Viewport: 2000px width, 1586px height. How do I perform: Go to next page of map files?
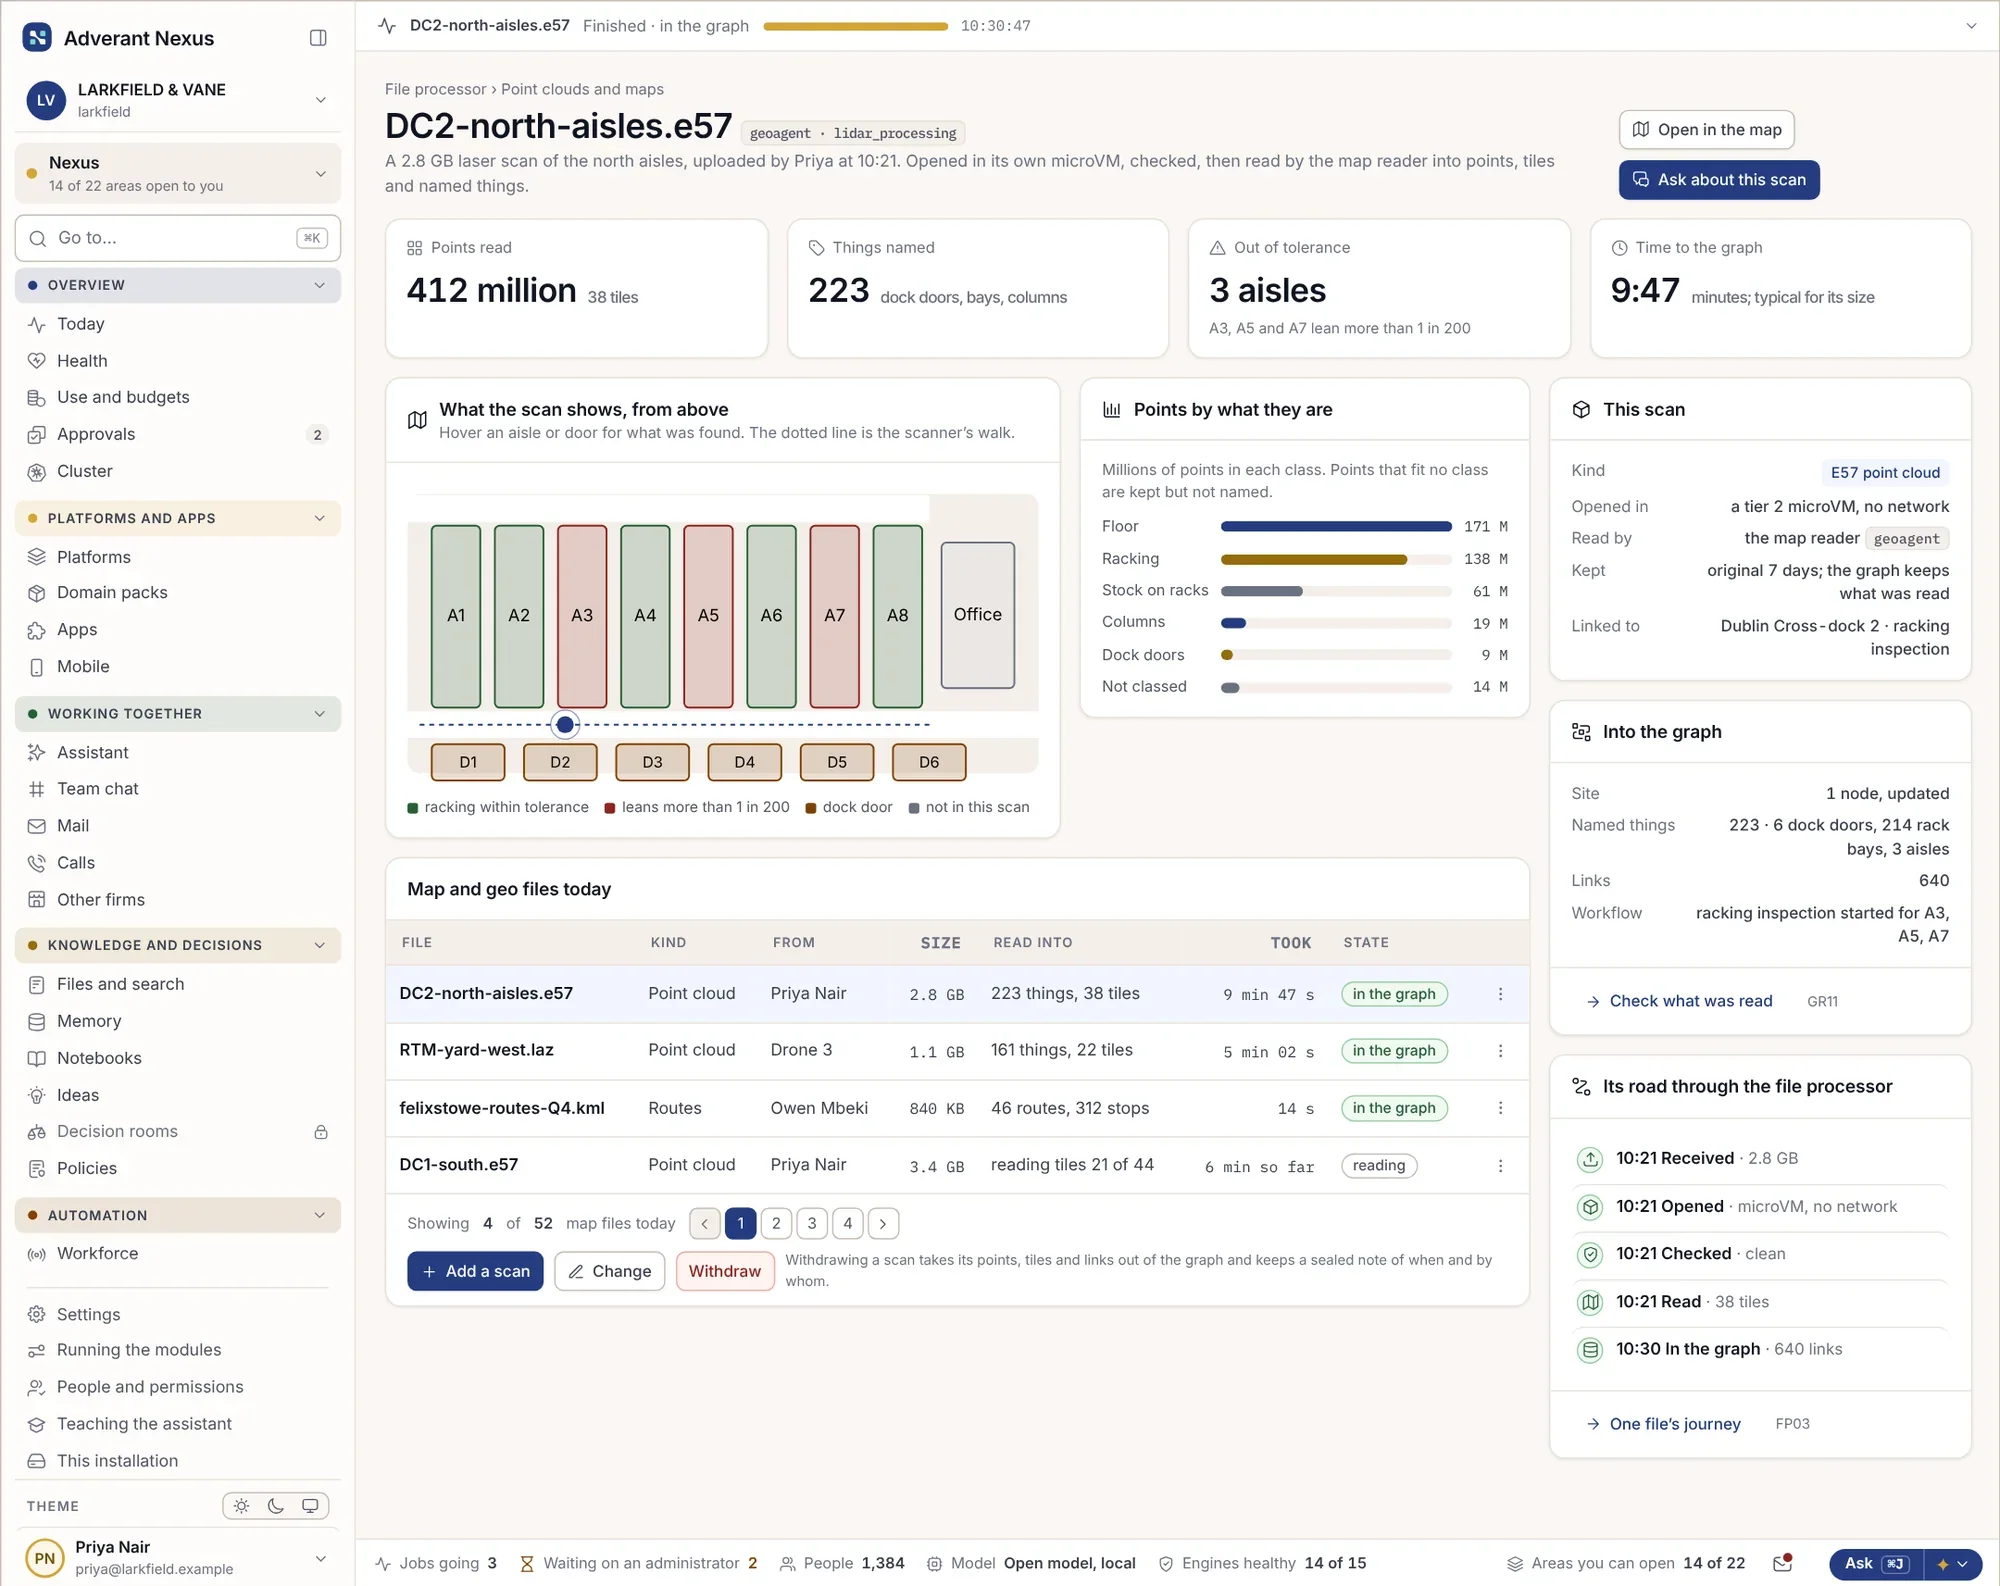click(883, 1223)
